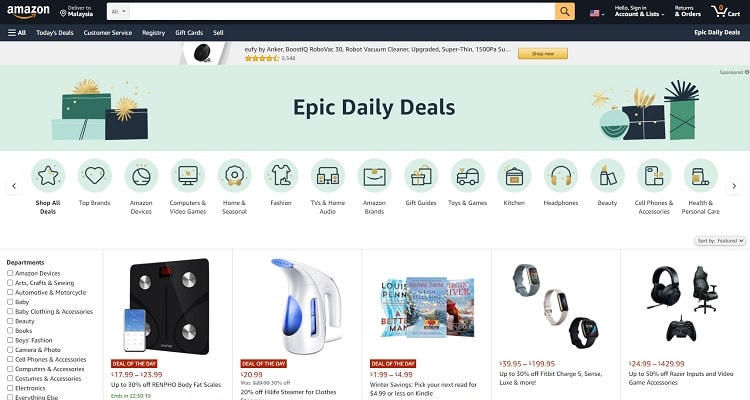Open the shopping cart

pos(725,11)
